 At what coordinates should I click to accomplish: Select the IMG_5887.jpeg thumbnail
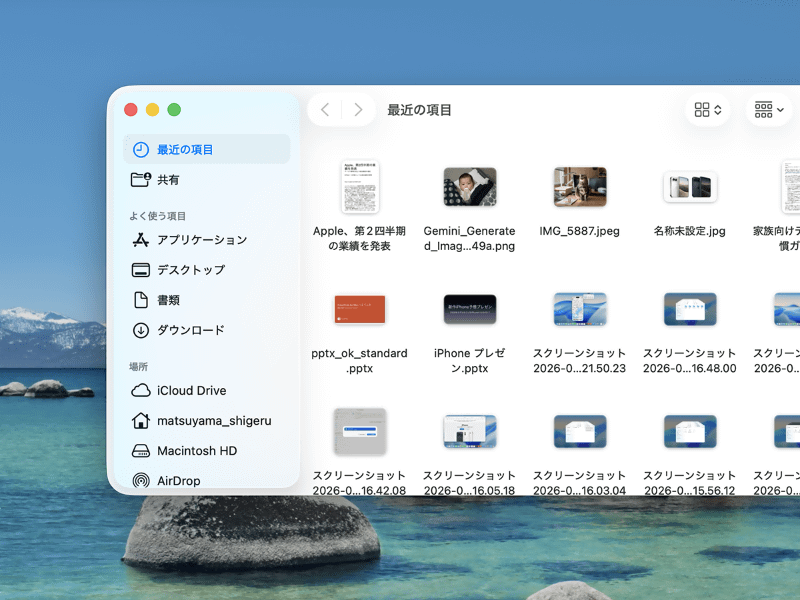[x=580, y=187]
